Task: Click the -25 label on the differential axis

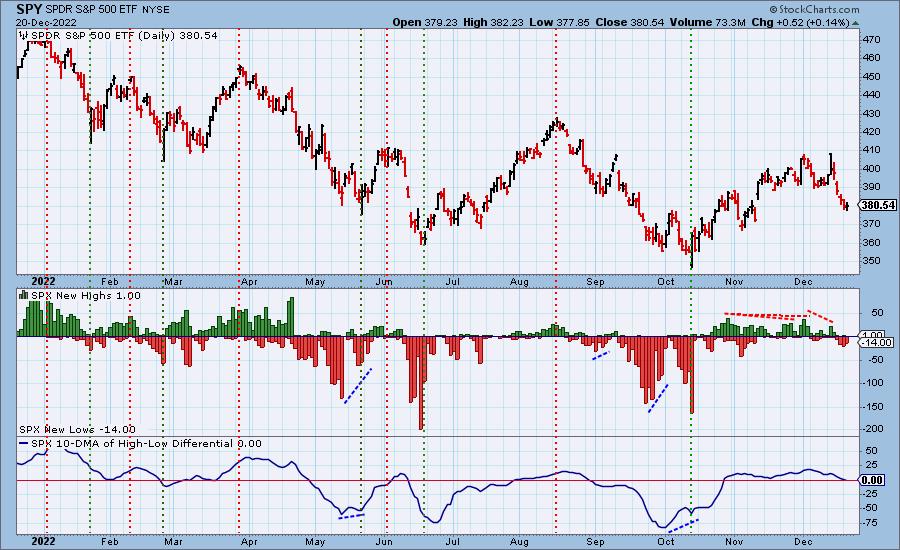Action: click(x=871, y=493)
